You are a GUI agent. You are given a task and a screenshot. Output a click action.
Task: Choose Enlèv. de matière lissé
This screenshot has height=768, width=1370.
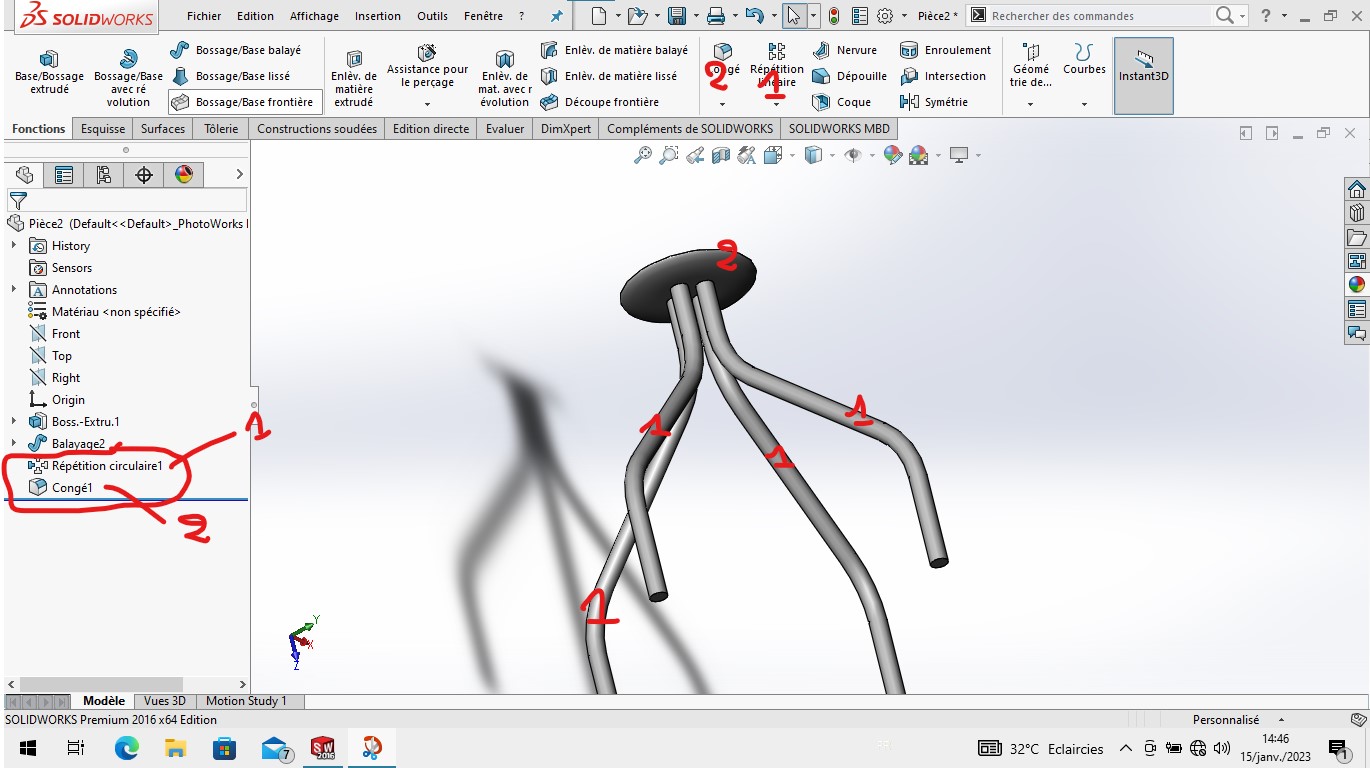click(x=609, y=76)
